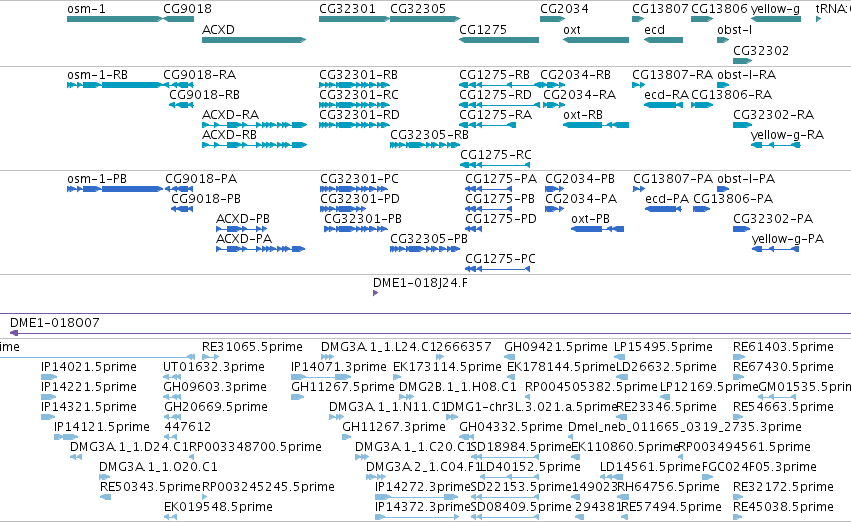
Task: Select the CG9018-PA protein label
Action: [201, 179]
